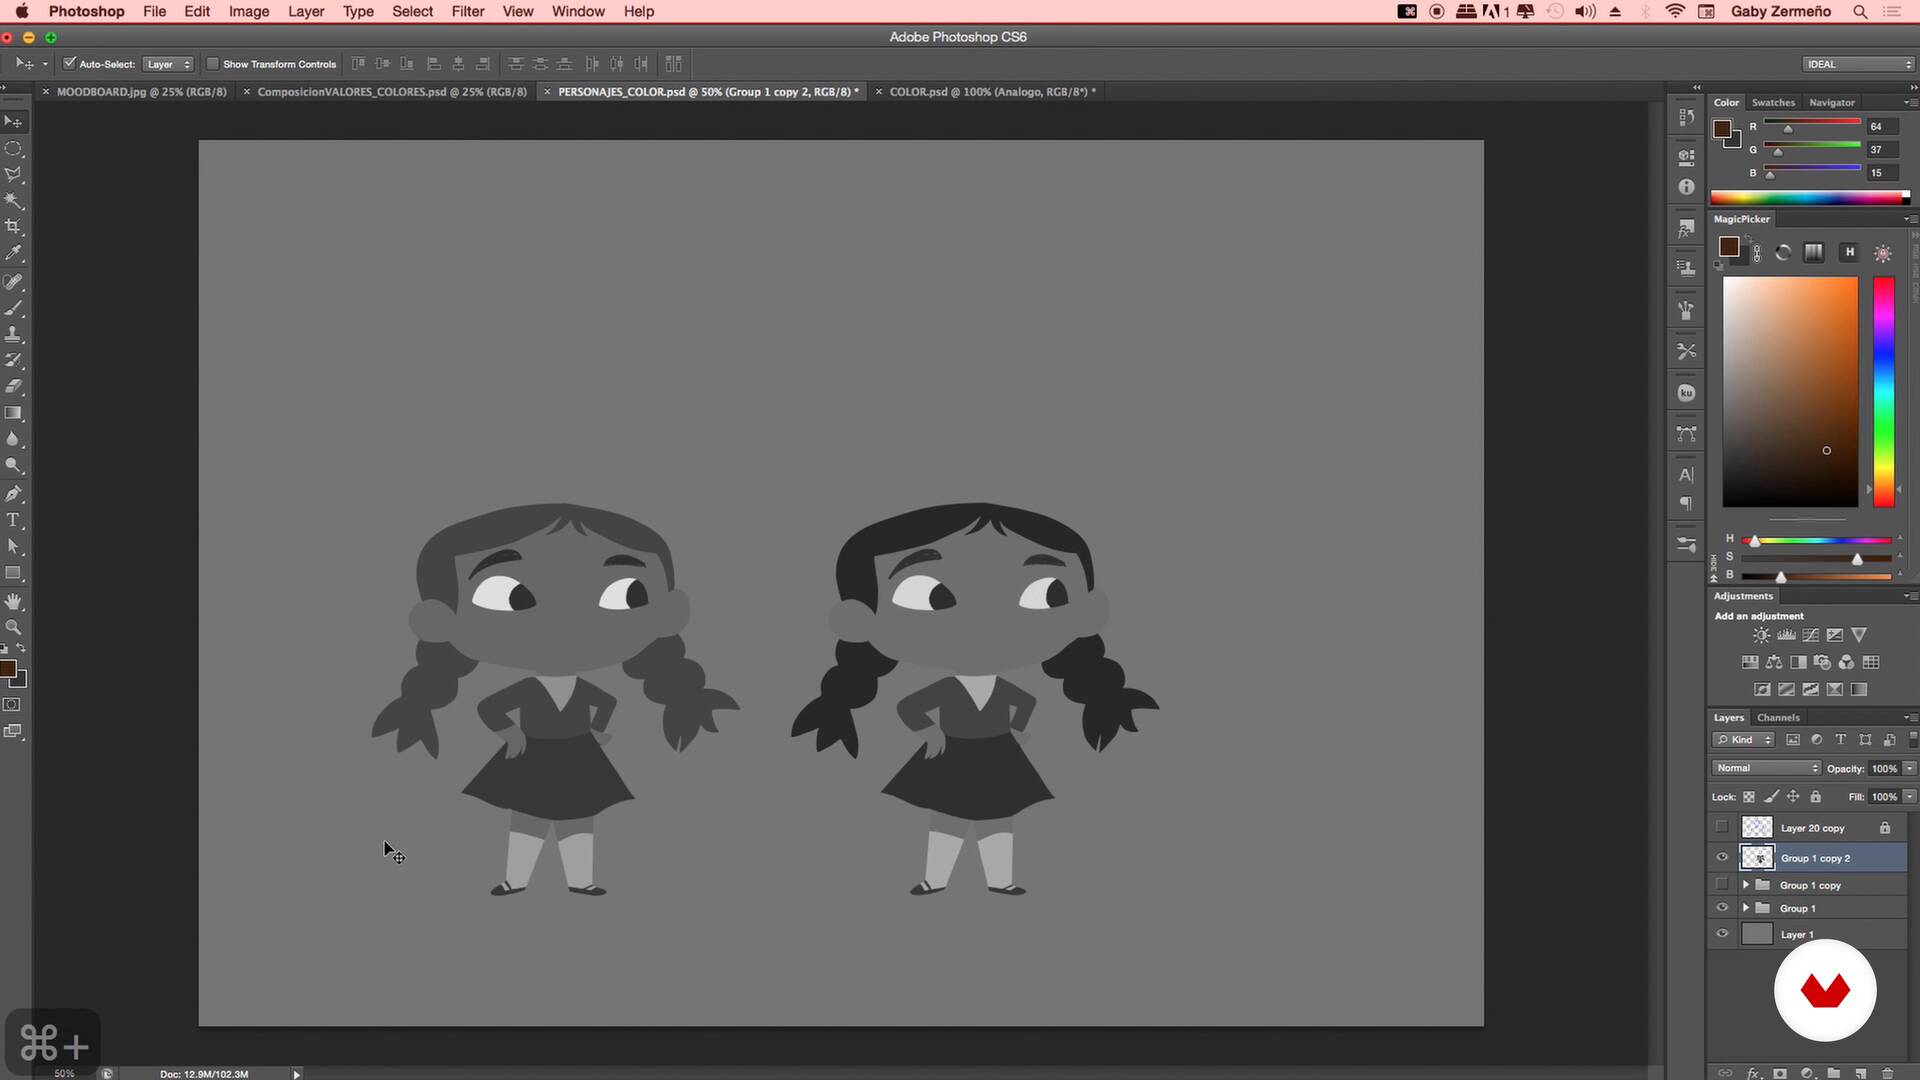The image size is (1920, 1080).
Task: Filter layers by type layers
Action: pyautogui.click(x=1841, y=740)
